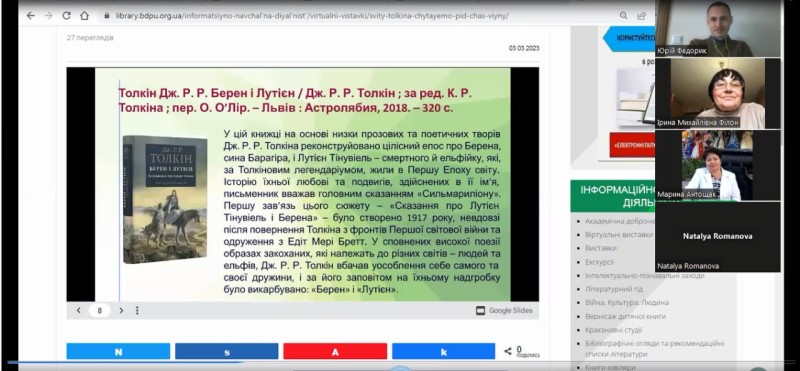Screen dimensions: 800x371
Task: Select Юрій Федорик's video thumbnail
Action: (717, 29)
